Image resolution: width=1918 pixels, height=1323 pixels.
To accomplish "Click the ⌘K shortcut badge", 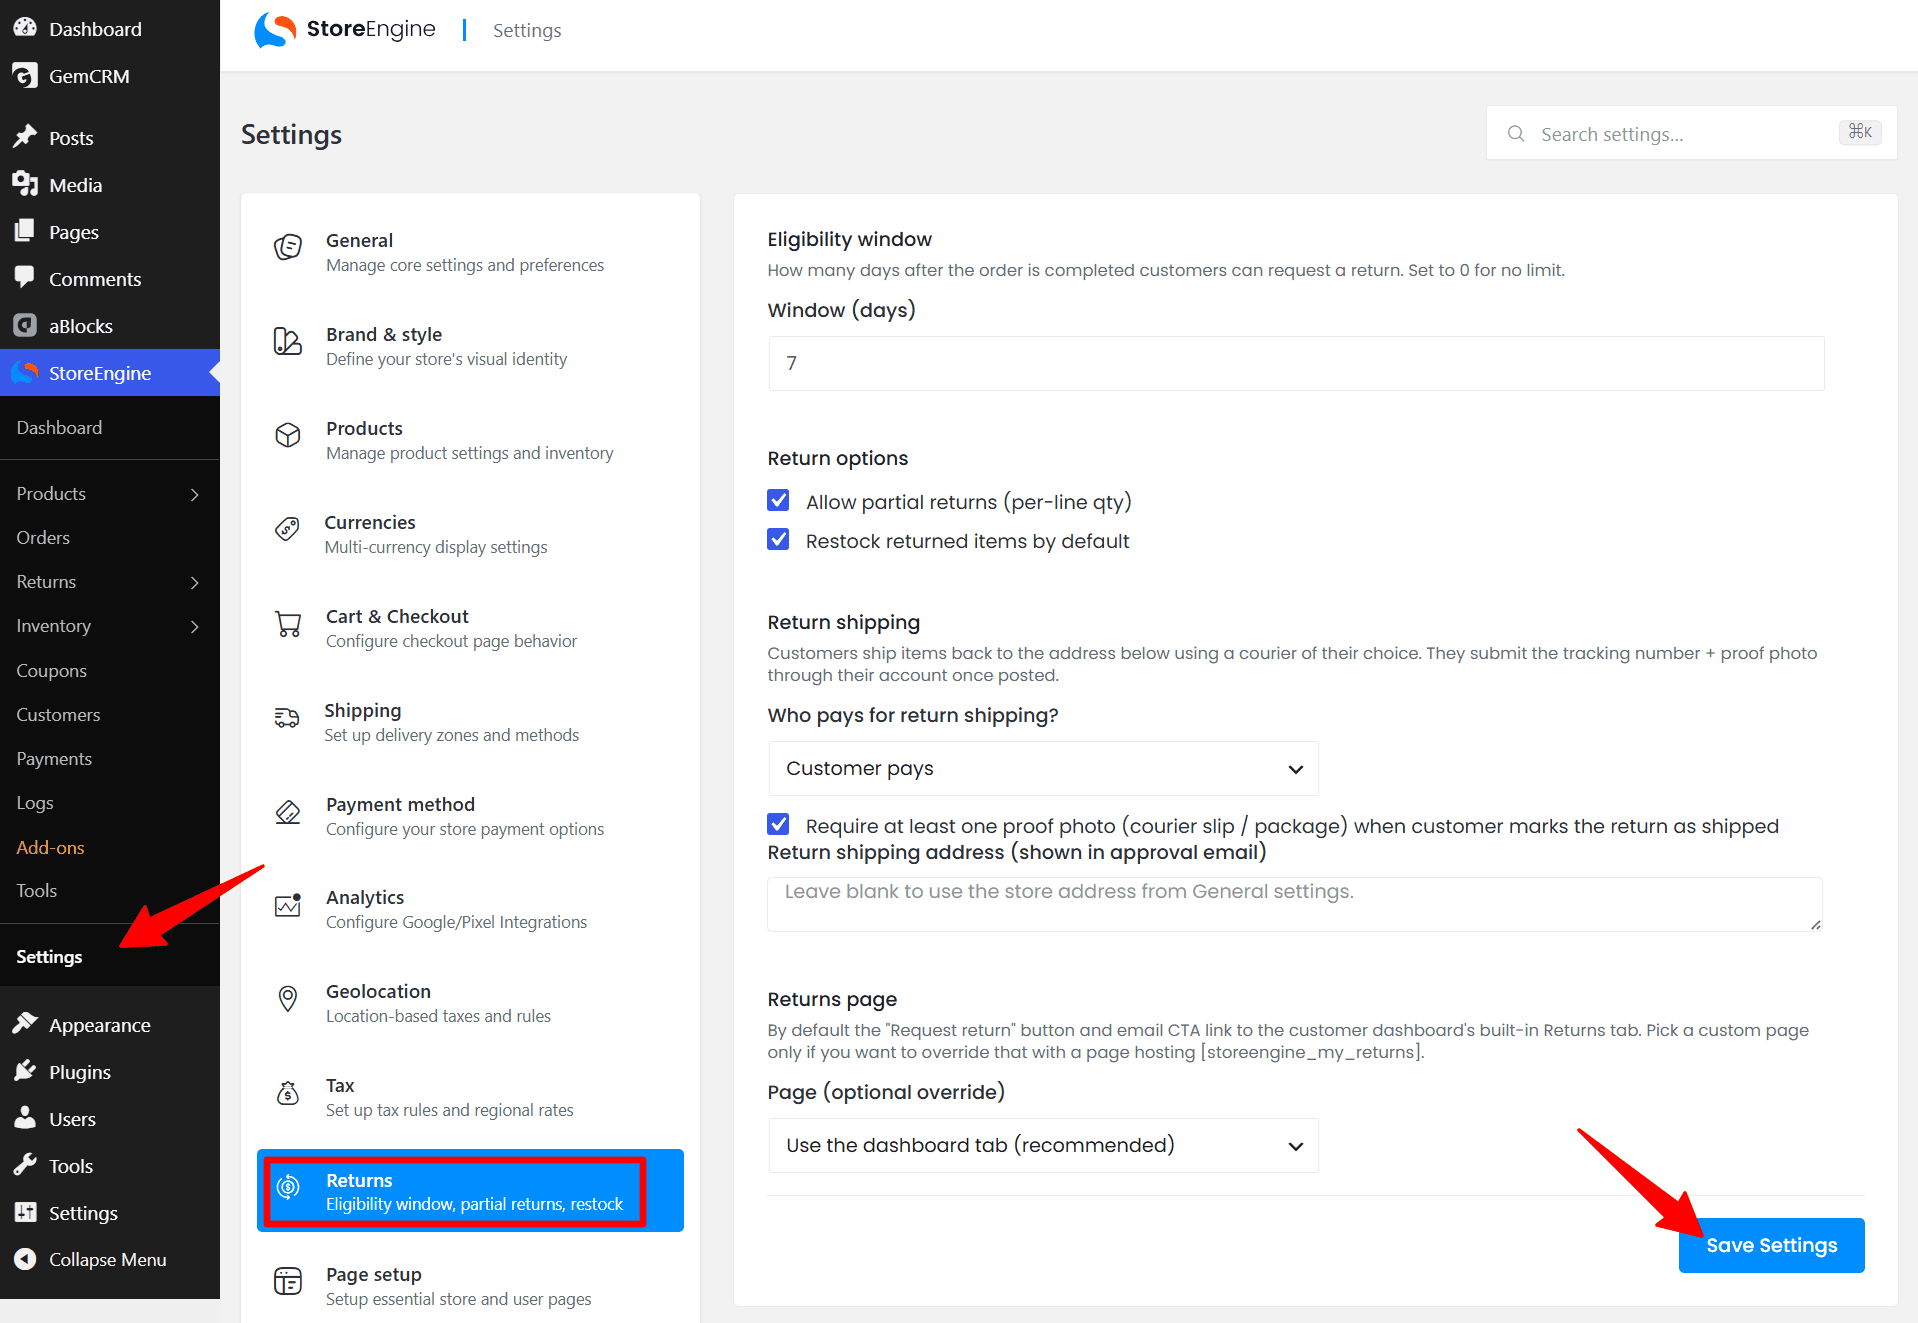I will pos(1860,132).
